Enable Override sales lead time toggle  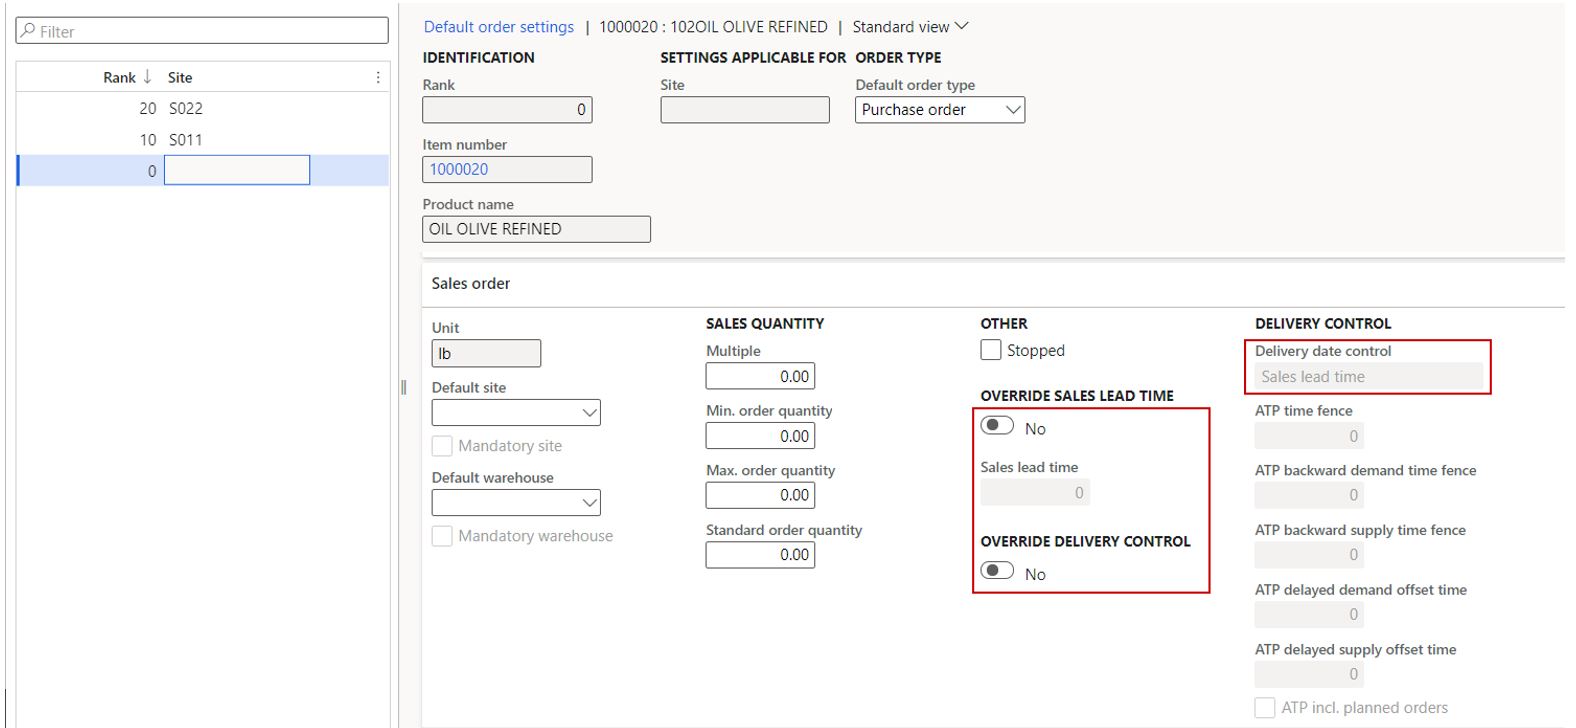pyautogui.click(x=997, y=426)
